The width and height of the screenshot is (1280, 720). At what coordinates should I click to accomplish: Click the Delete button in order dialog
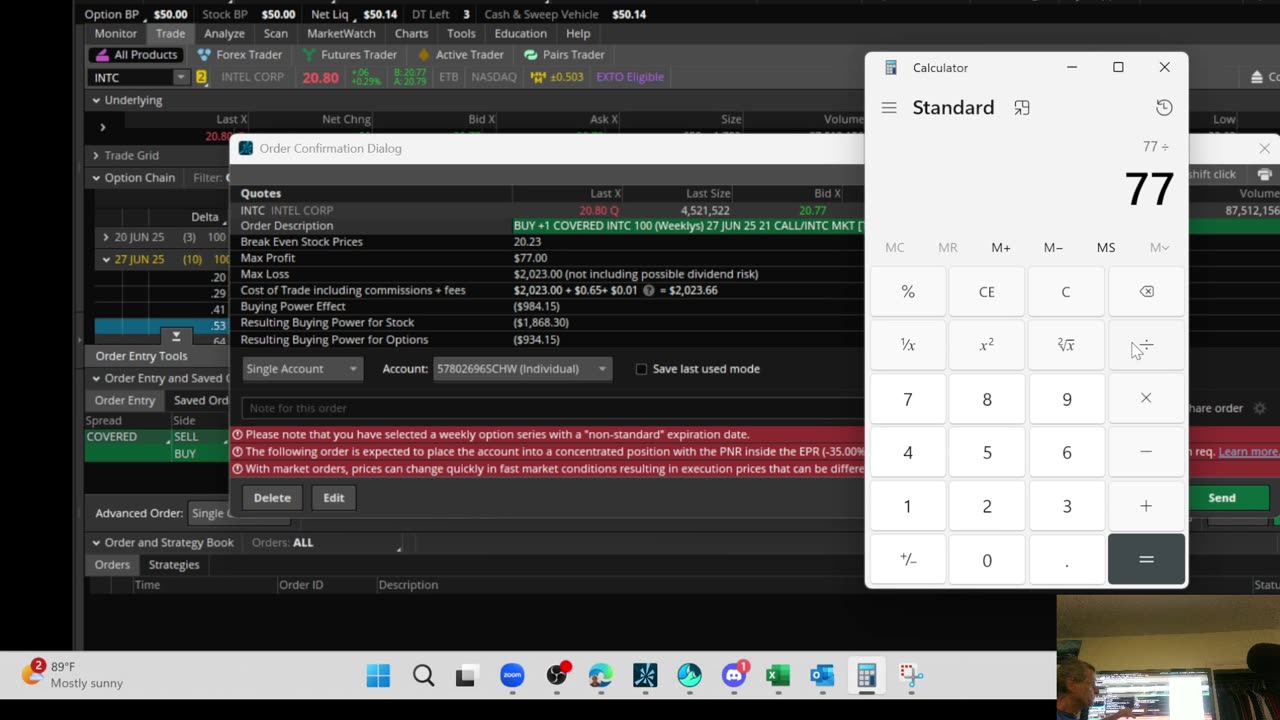click(x=272, y=497)
